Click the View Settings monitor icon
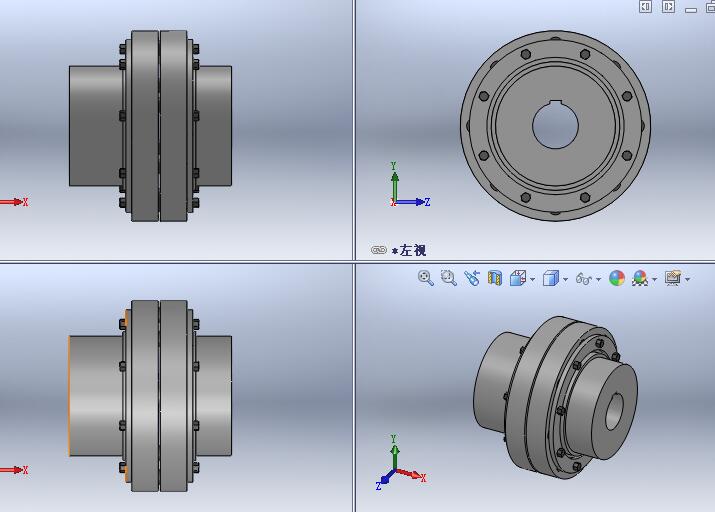This screenshot has height=512, width=715. coord(673,278)
